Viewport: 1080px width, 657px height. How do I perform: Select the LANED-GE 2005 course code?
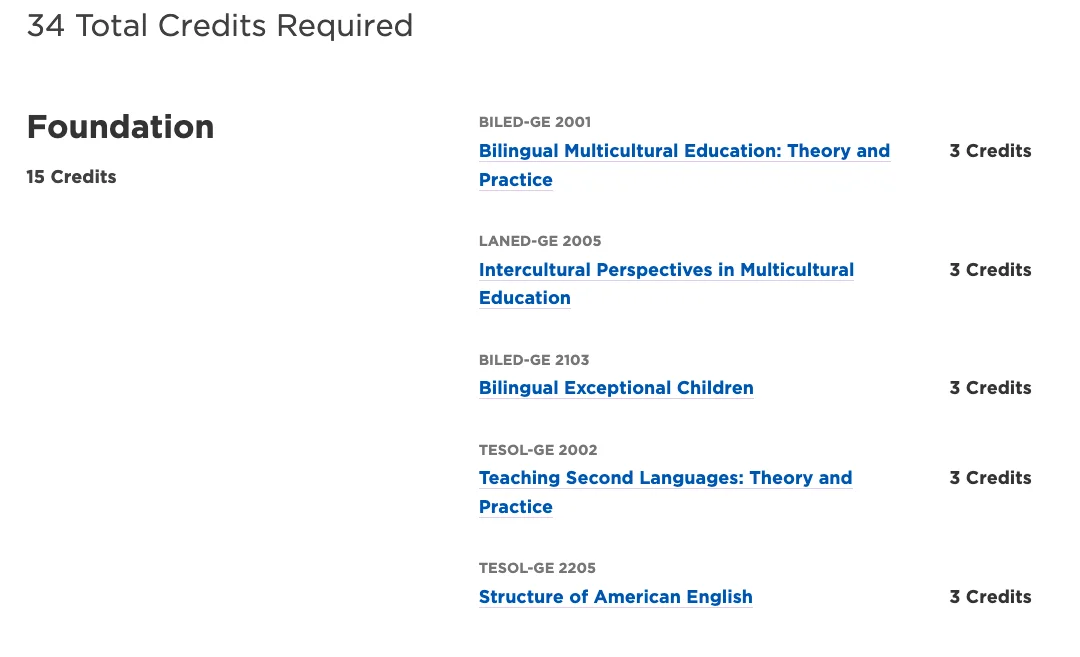click(540, 241)
